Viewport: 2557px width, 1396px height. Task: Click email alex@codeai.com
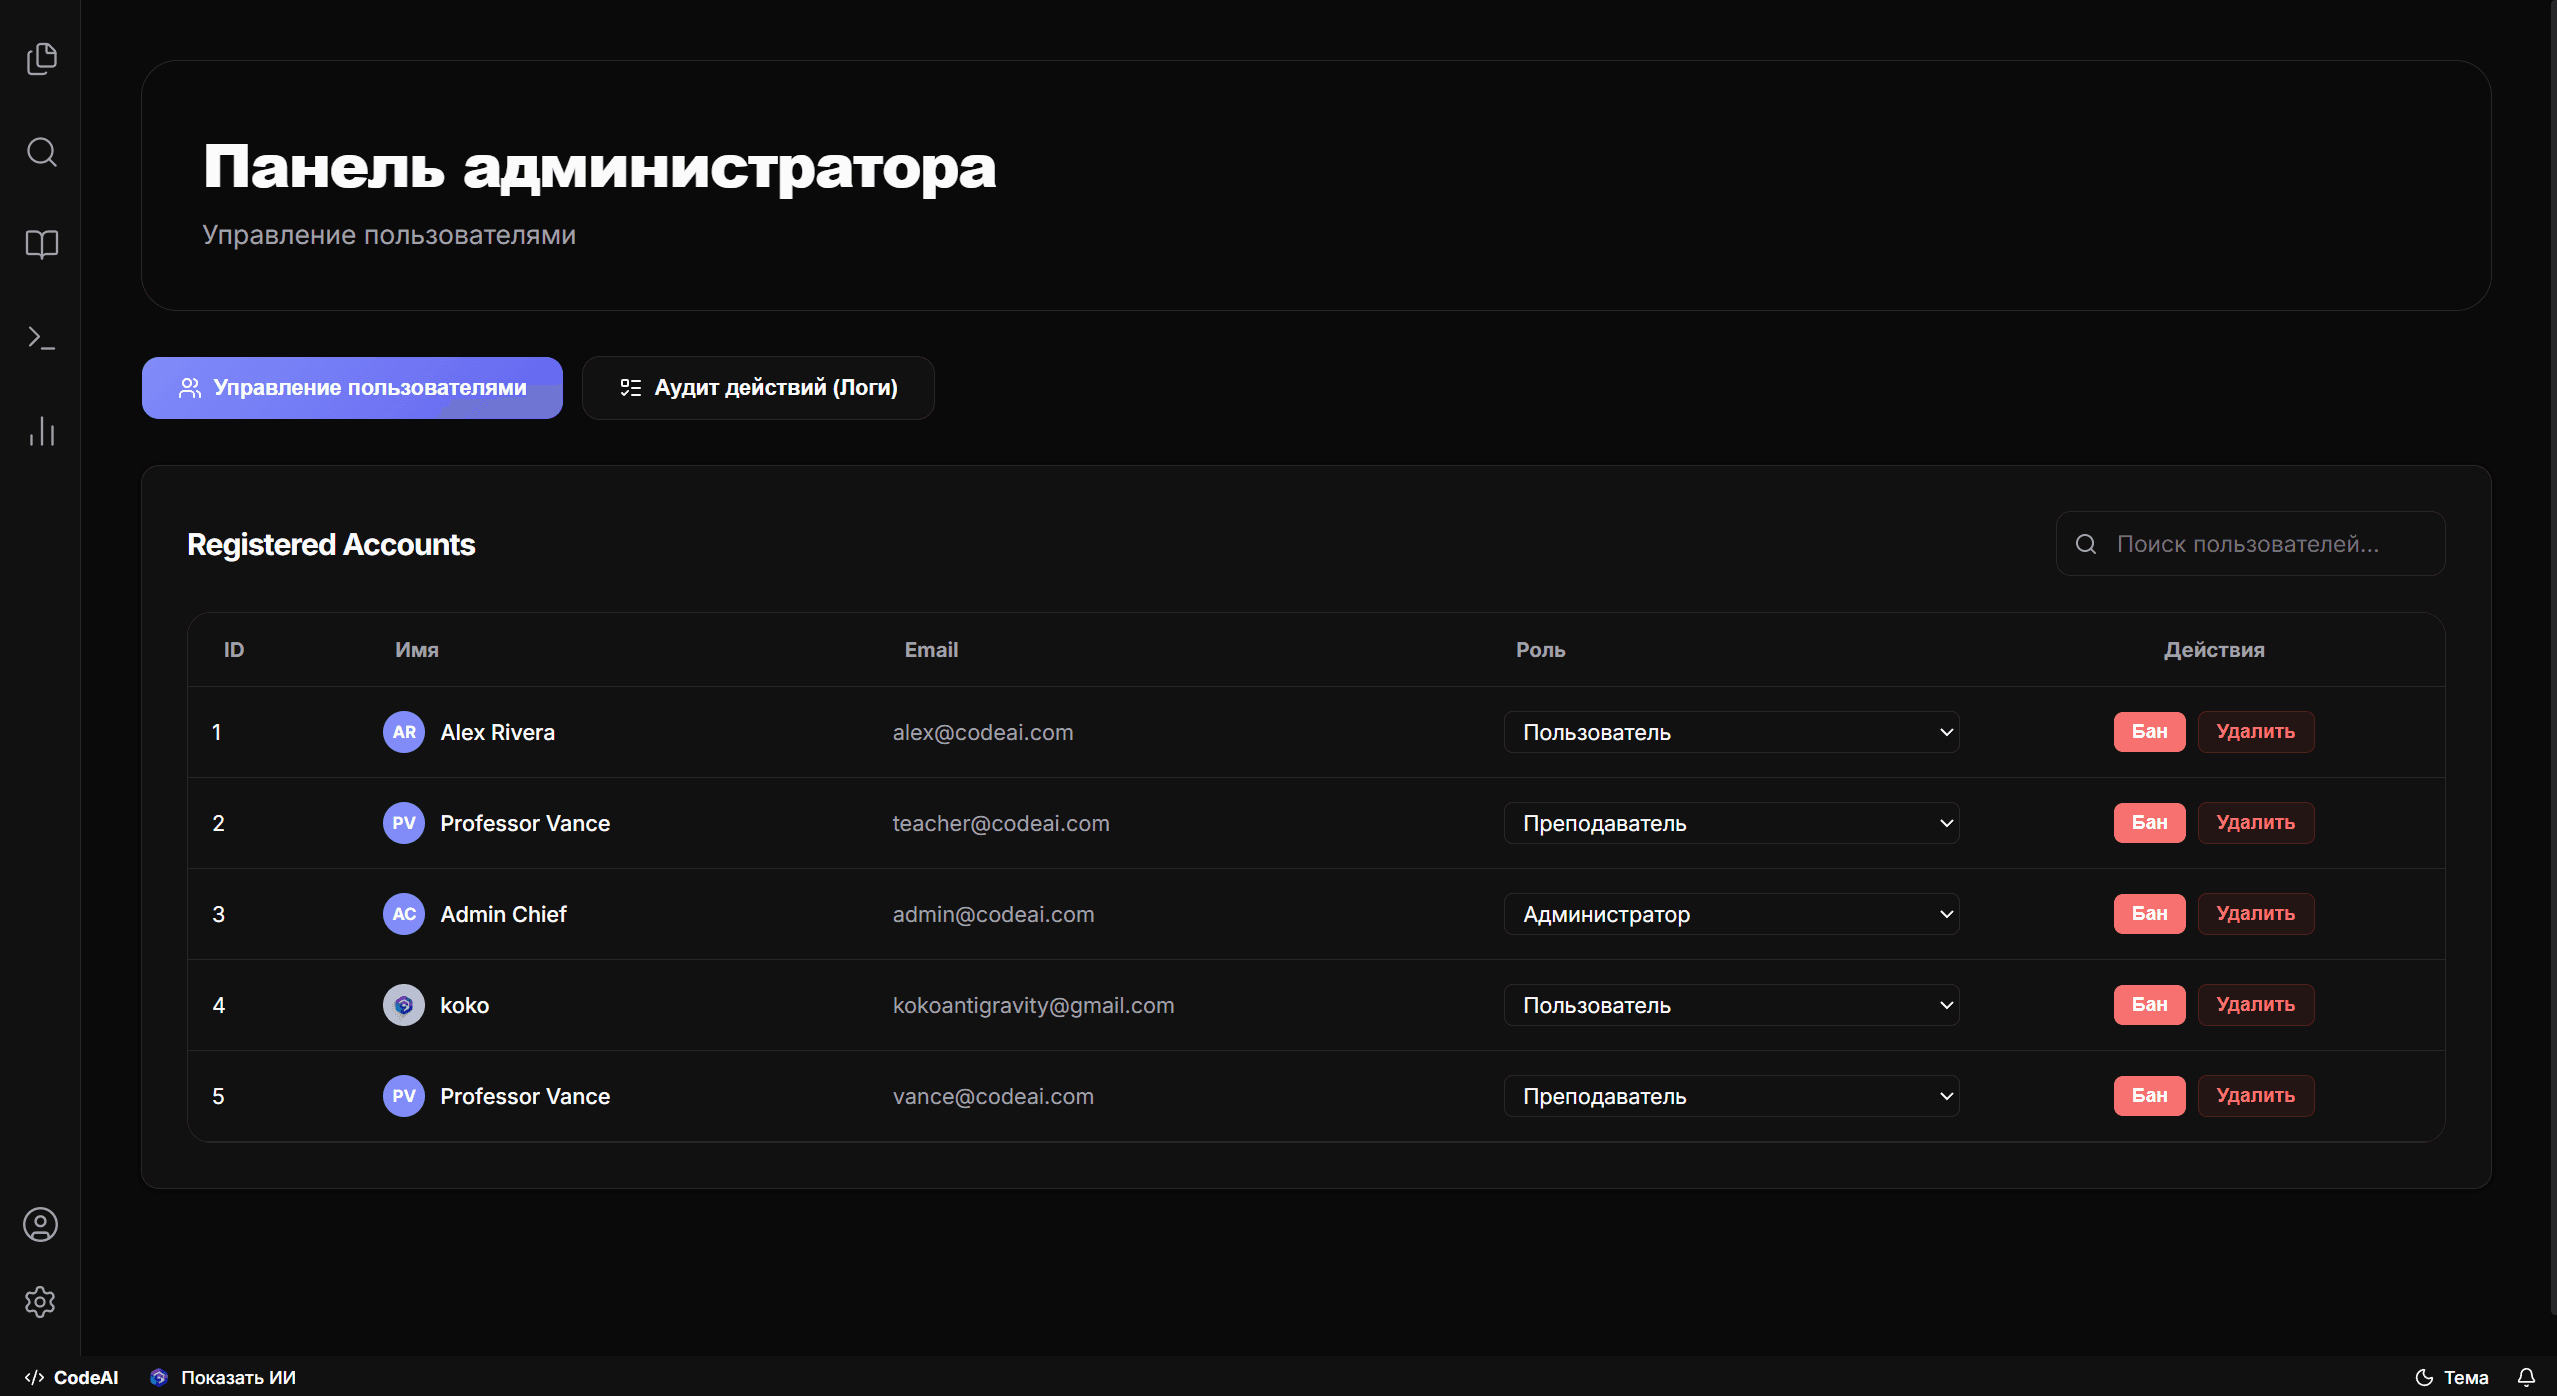tap(982, 732)
